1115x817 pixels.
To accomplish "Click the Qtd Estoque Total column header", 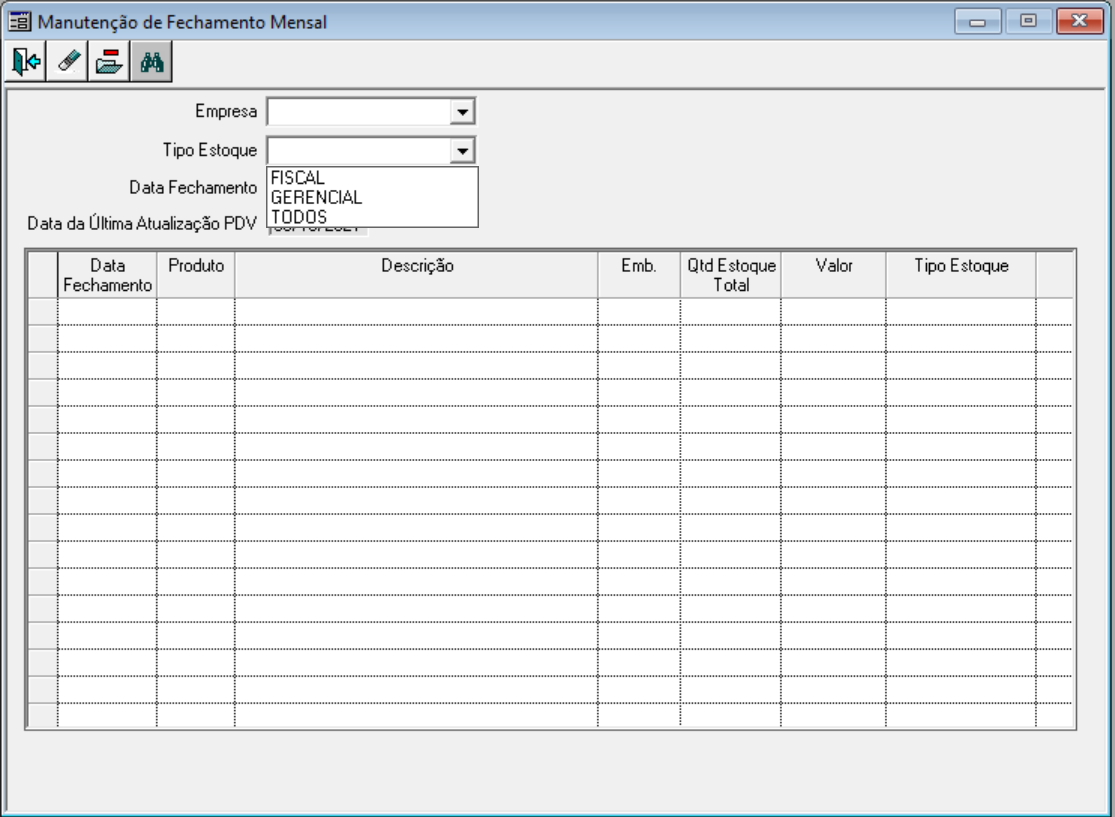I will coord(730,275).
